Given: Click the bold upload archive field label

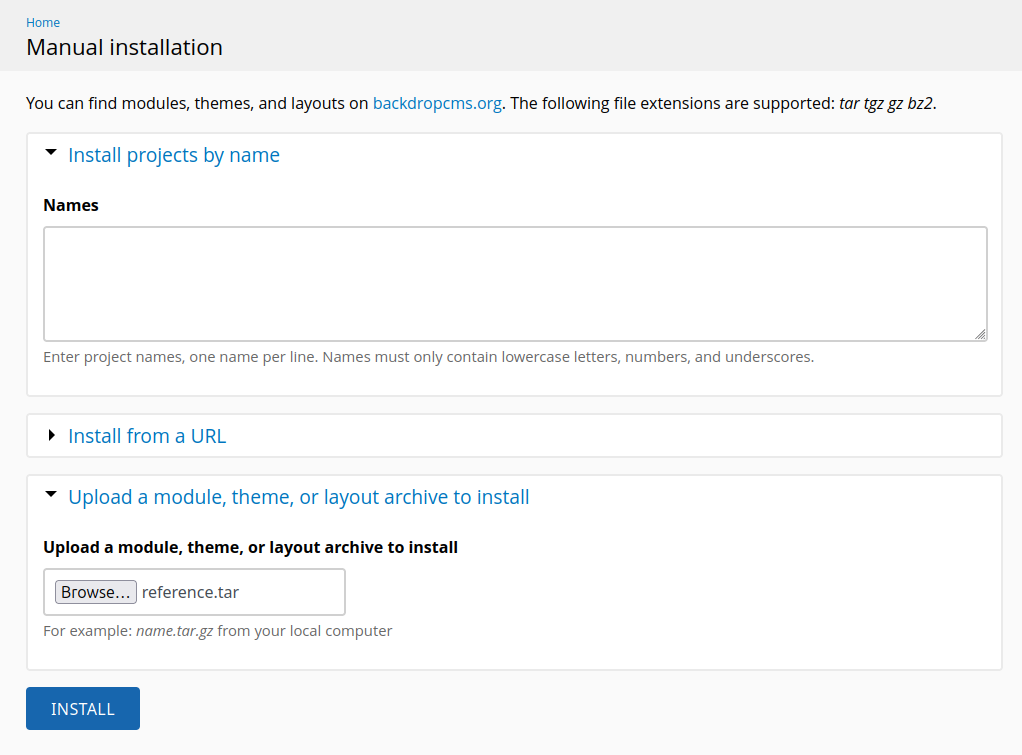Looking at the screenshot, I should point(250,547).
